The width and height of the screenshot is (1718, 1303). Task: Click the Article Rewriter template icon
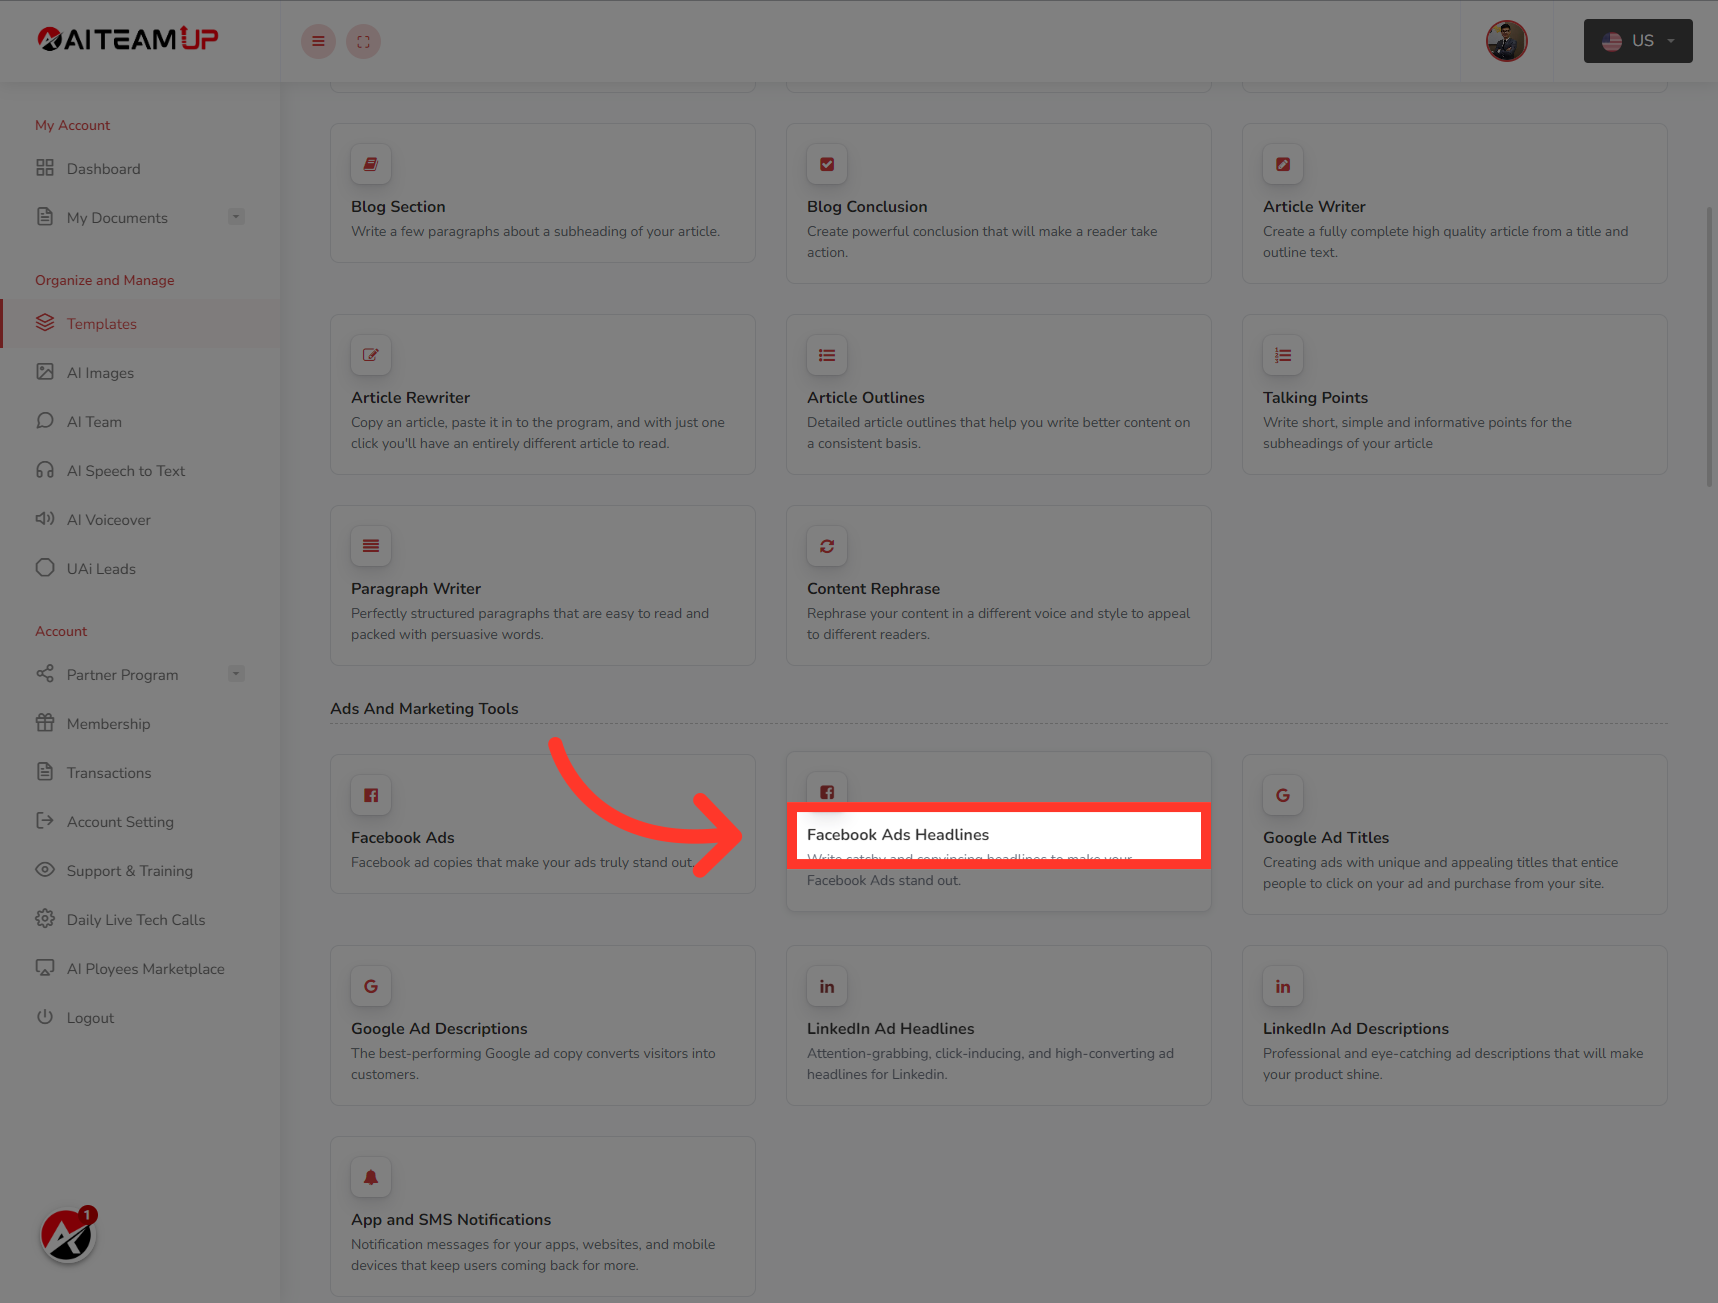370,355
